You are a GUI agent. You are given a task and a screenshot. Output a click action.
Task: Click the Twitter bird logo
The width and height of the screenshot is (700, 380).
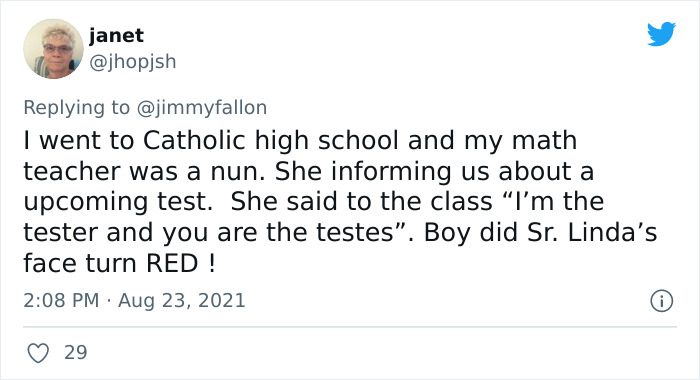tap(661, 33)
